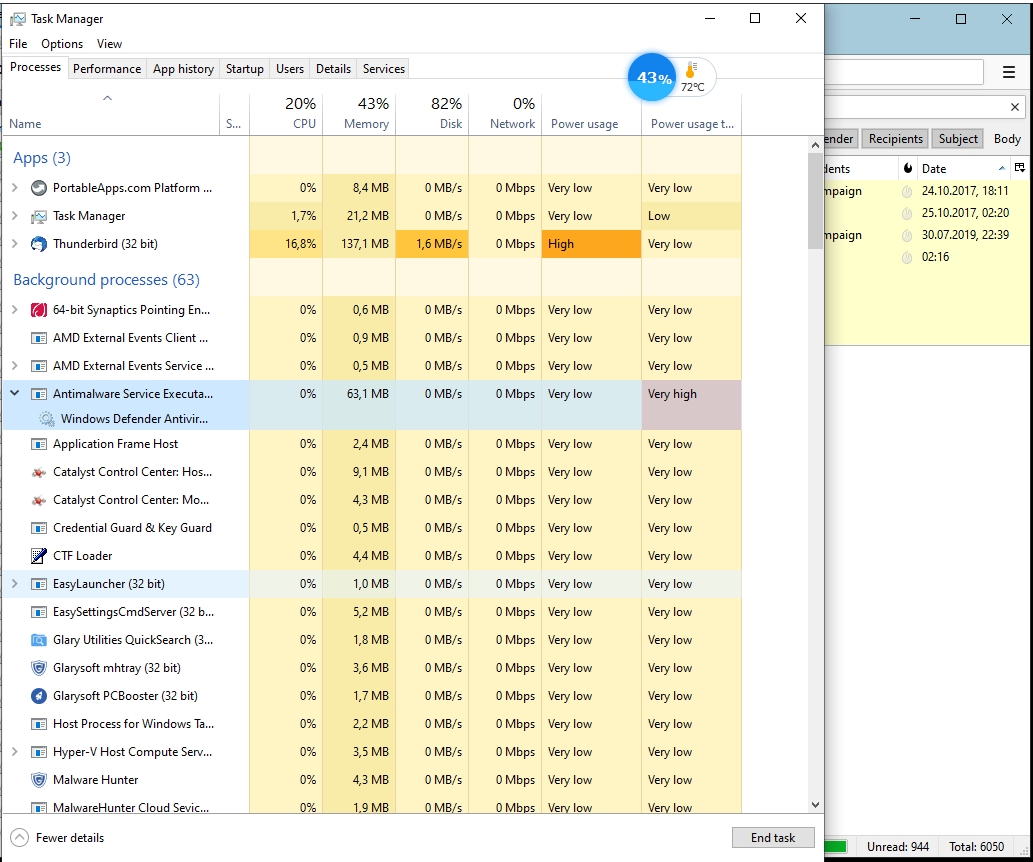Expand the Task Manager app row
The width and height of the screenshot is (1033, 862).
point(14,216)
